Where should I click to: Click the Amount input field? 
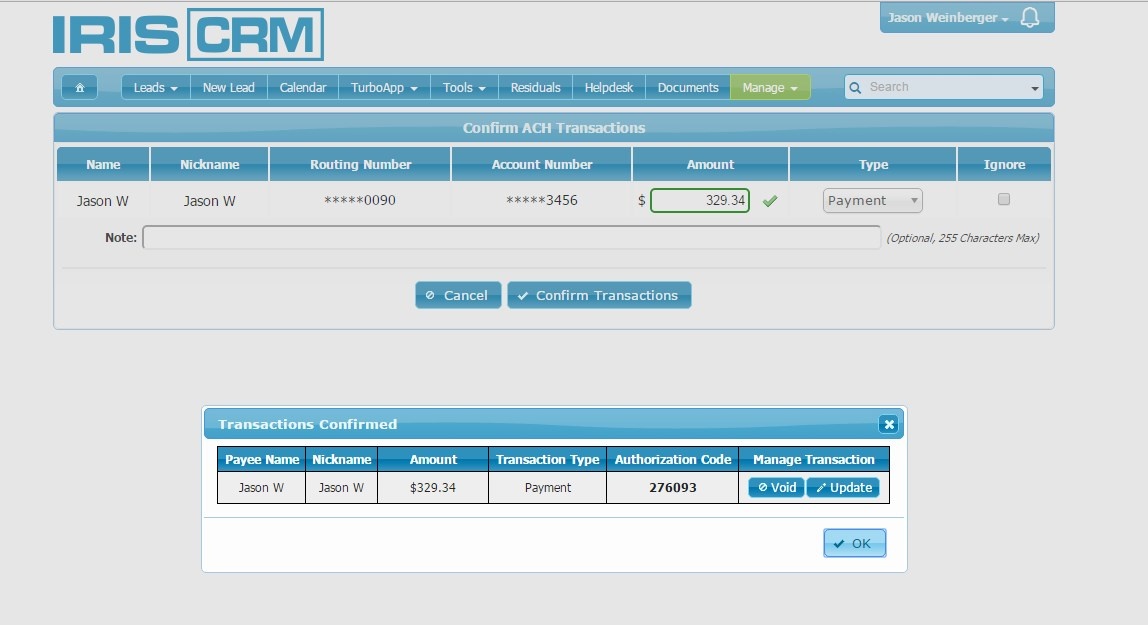click(699, 201)
